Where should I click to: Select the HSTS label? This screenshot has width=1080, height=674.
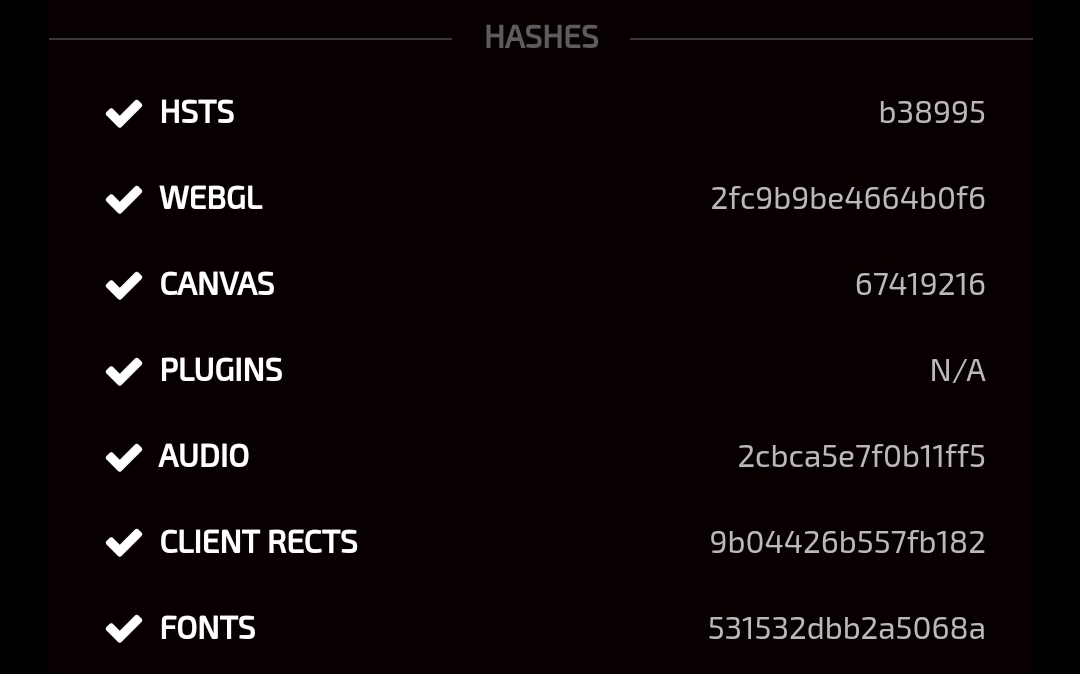(197, 112)
